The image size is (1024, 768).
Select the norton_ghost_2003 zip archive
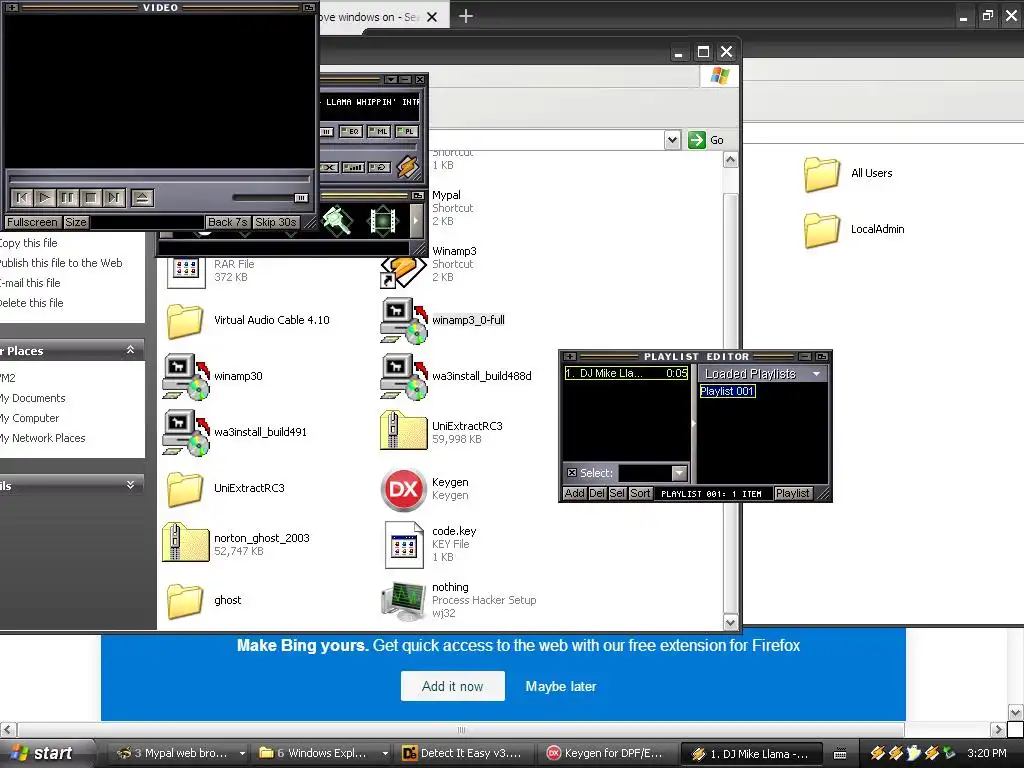pos(186,543)
